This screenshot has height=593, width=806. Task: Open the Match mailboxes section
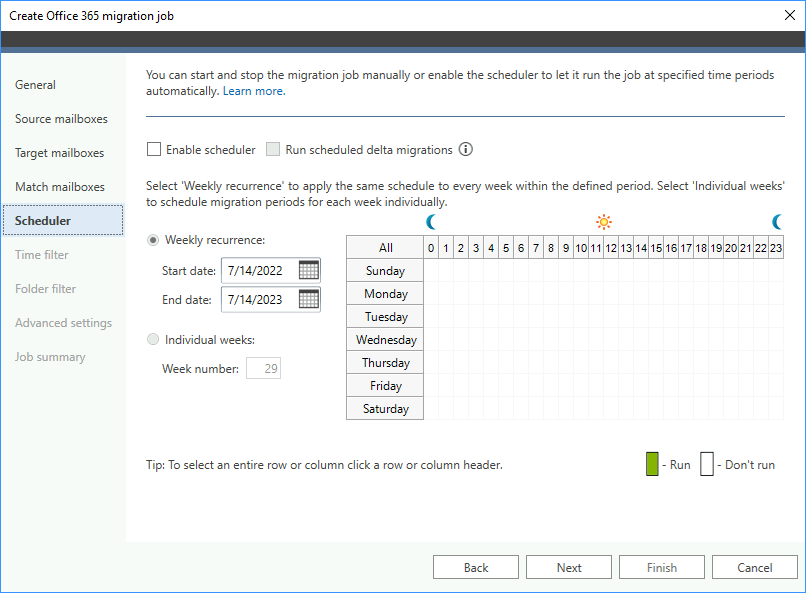[x=60, y=187]
